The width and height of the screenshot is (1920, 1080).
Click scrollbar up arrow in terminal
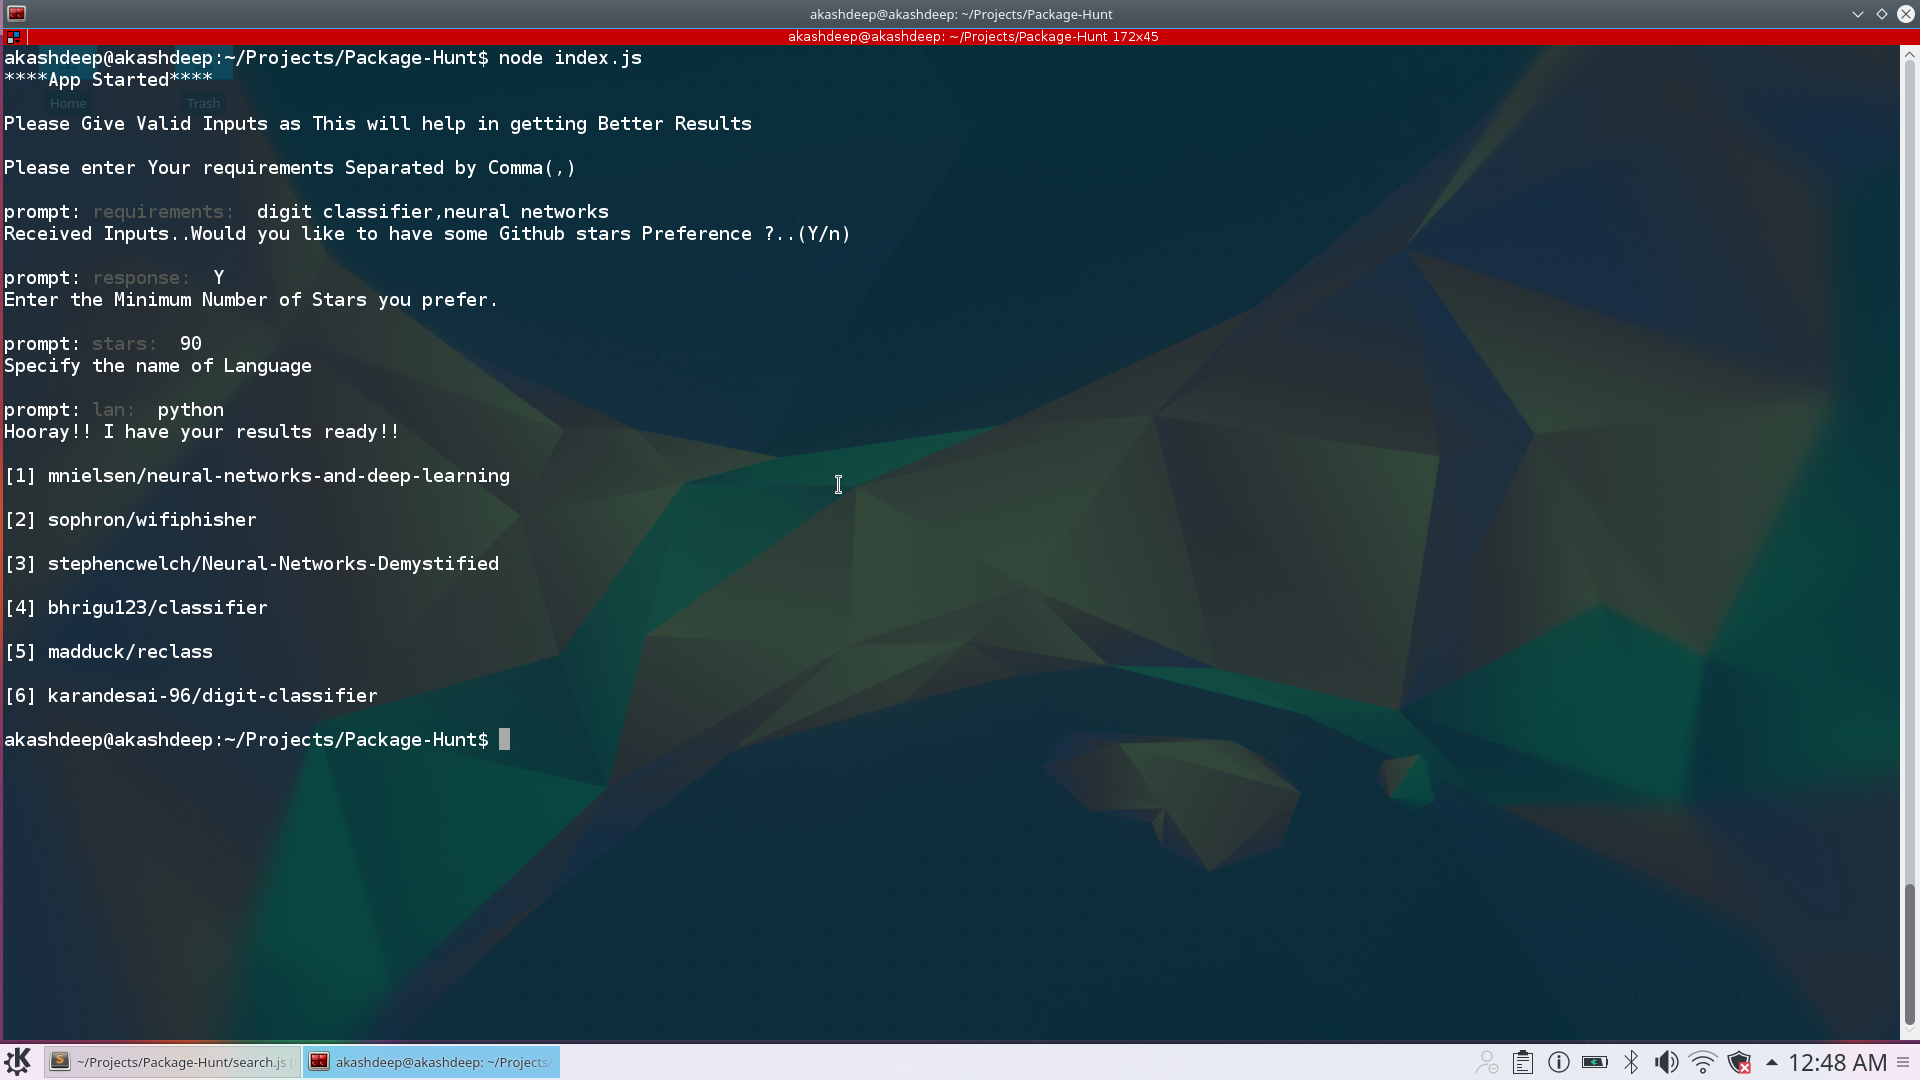[x=1909, y=56]
